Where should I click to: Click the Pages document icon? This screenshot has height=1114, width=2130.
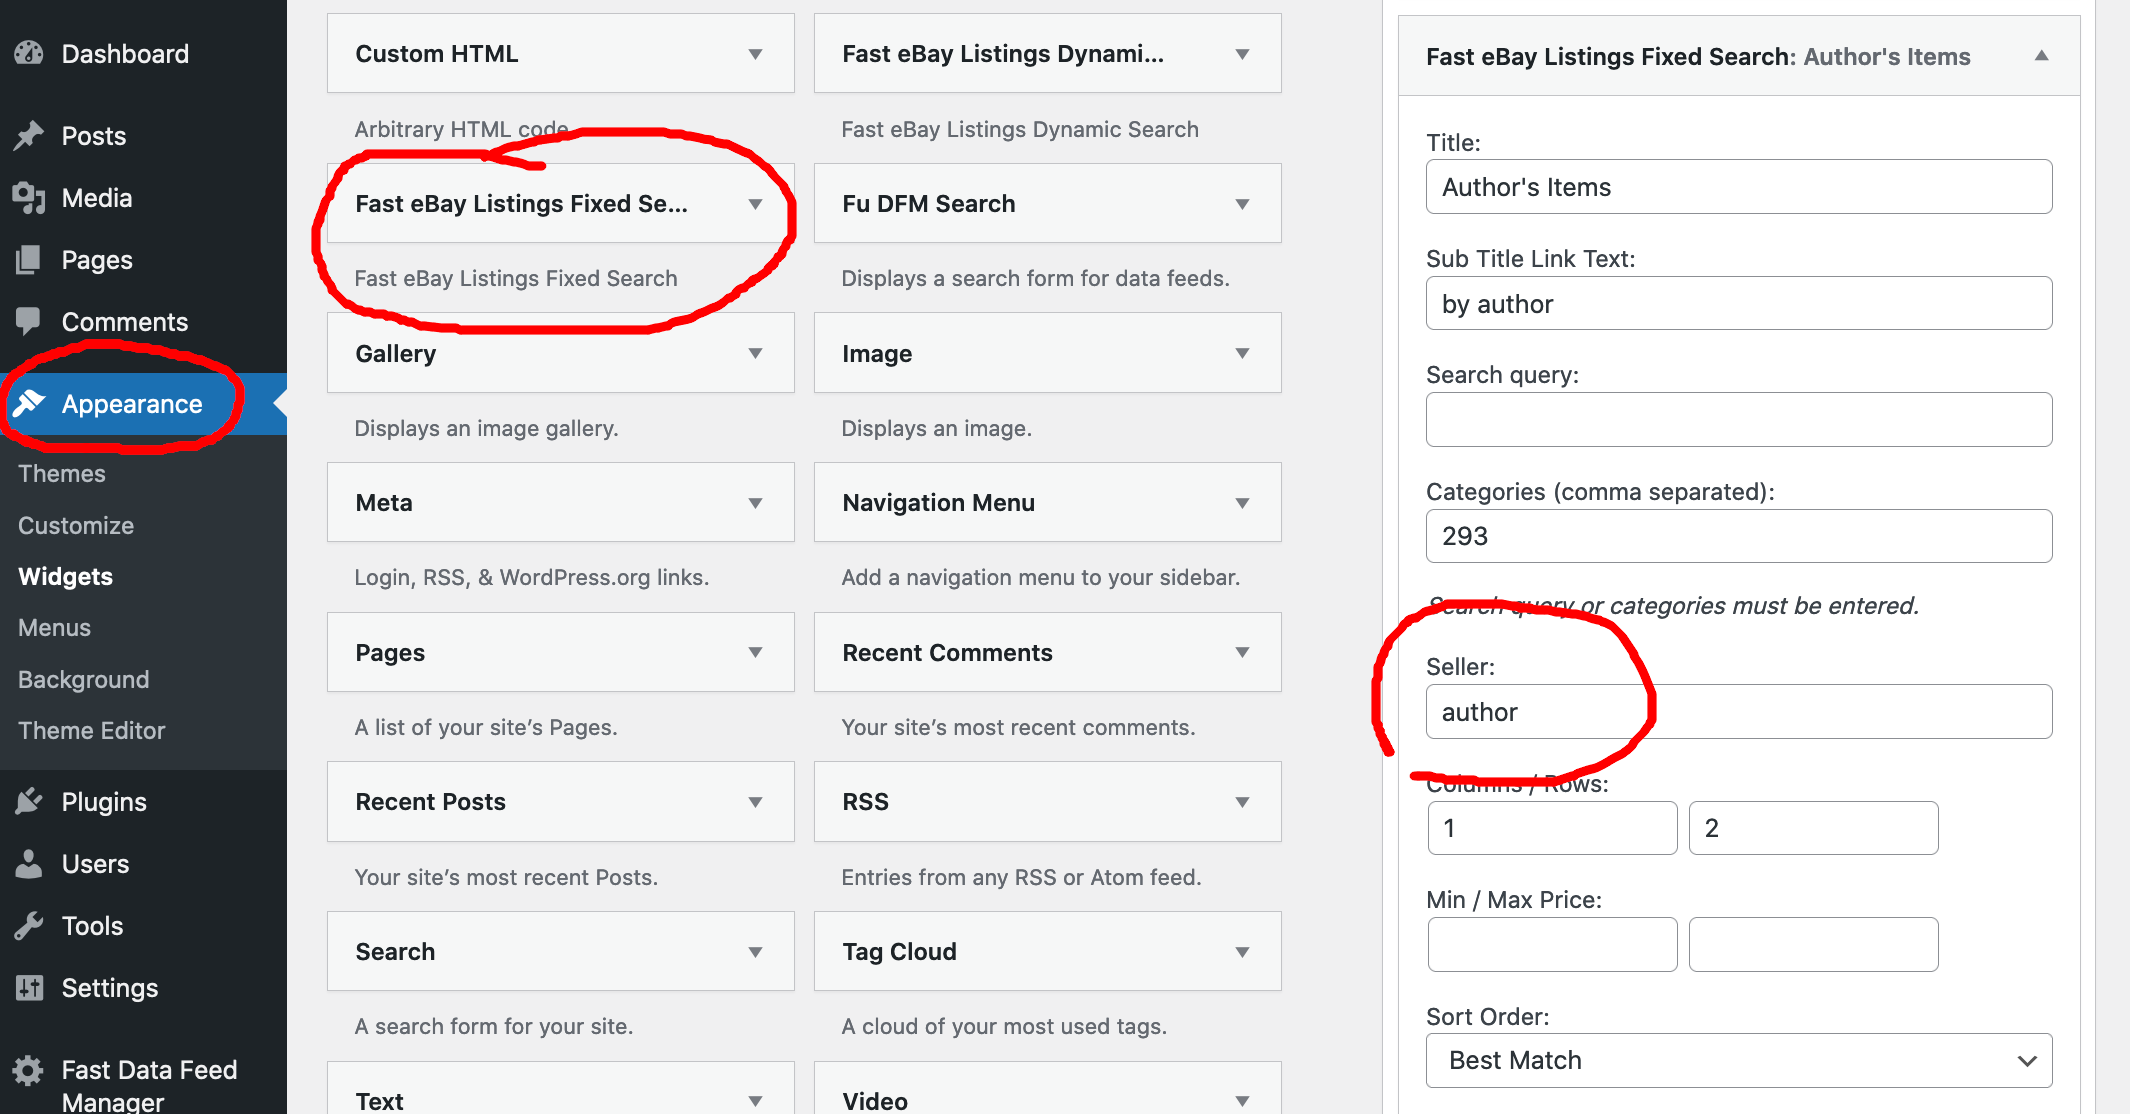tap(29, 259)
